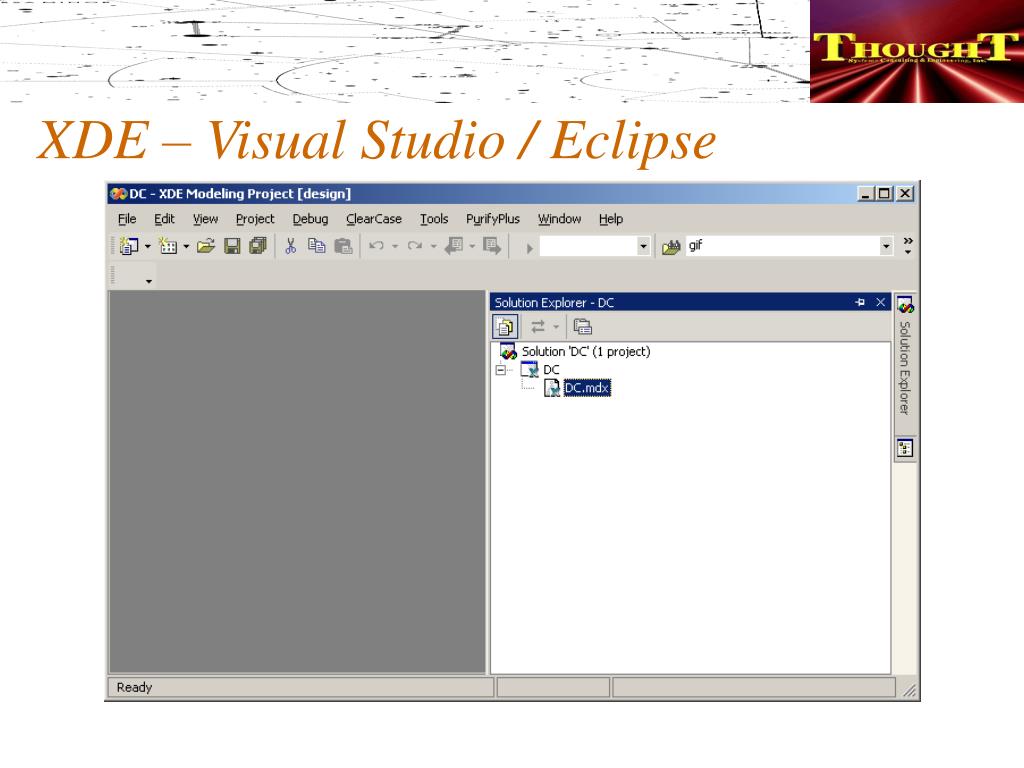The height and width of the screenshot is (768, 1024).
Task: Click the Find in Files binoculars icon
Action: [671, 247]
